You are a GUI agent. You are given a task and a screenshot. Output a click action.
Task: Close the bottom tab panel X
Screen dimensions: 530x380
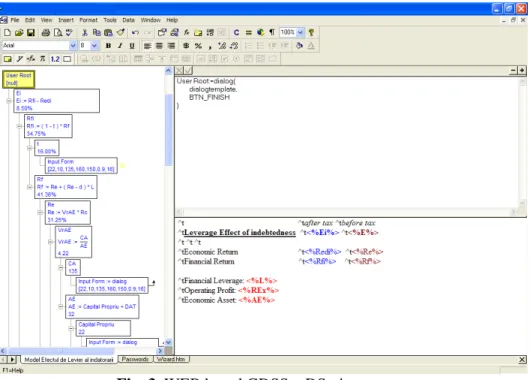tap(522, 360)
